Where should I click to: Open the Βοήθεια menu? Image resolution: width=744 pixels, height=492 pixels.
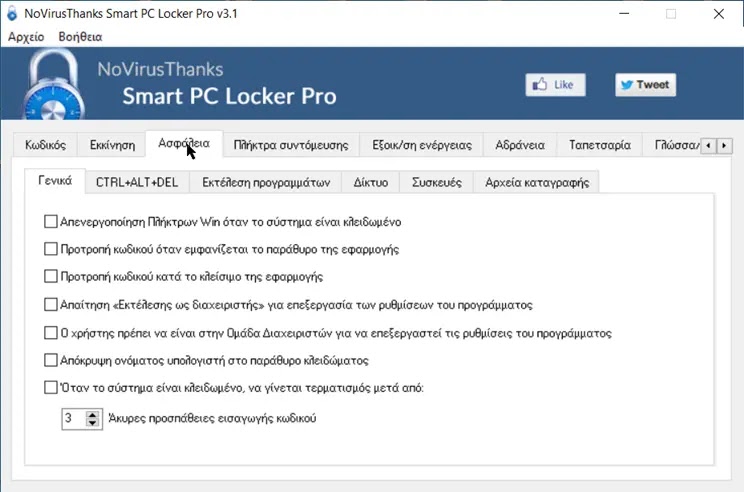tap(80, 37)
